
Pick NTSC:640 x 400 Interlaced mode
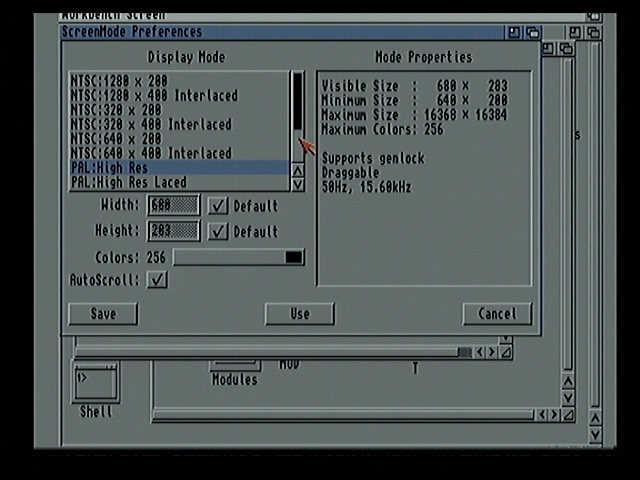[x=180, y=153]
